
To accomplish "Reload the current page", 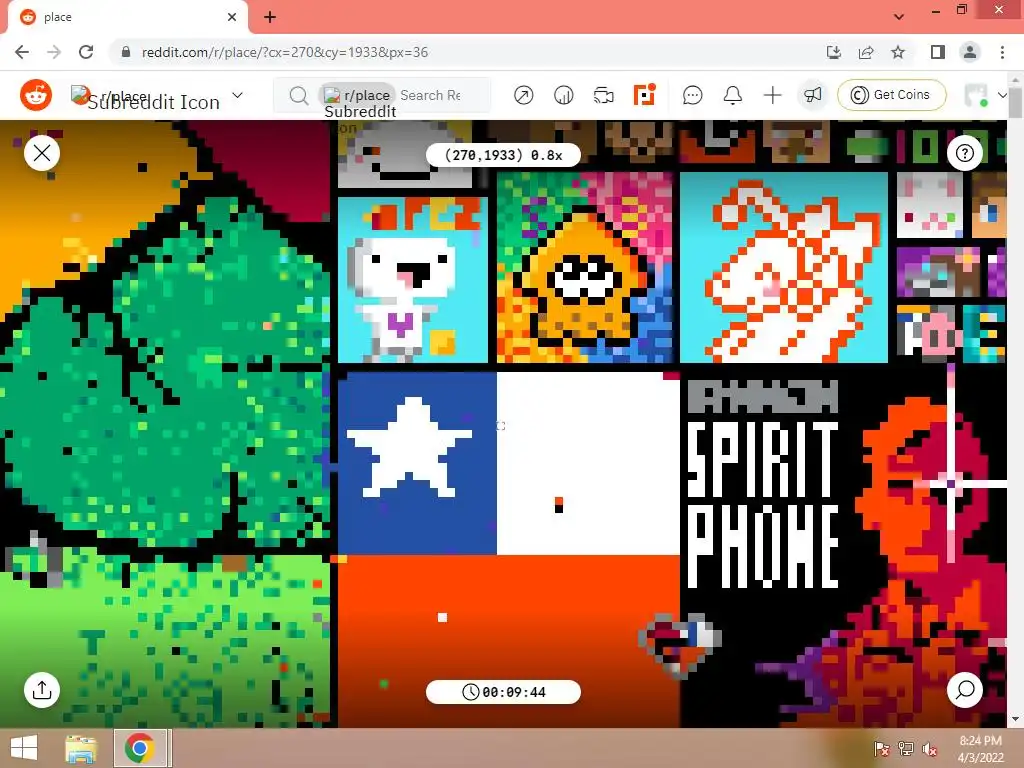I will [x=86, y=52].
